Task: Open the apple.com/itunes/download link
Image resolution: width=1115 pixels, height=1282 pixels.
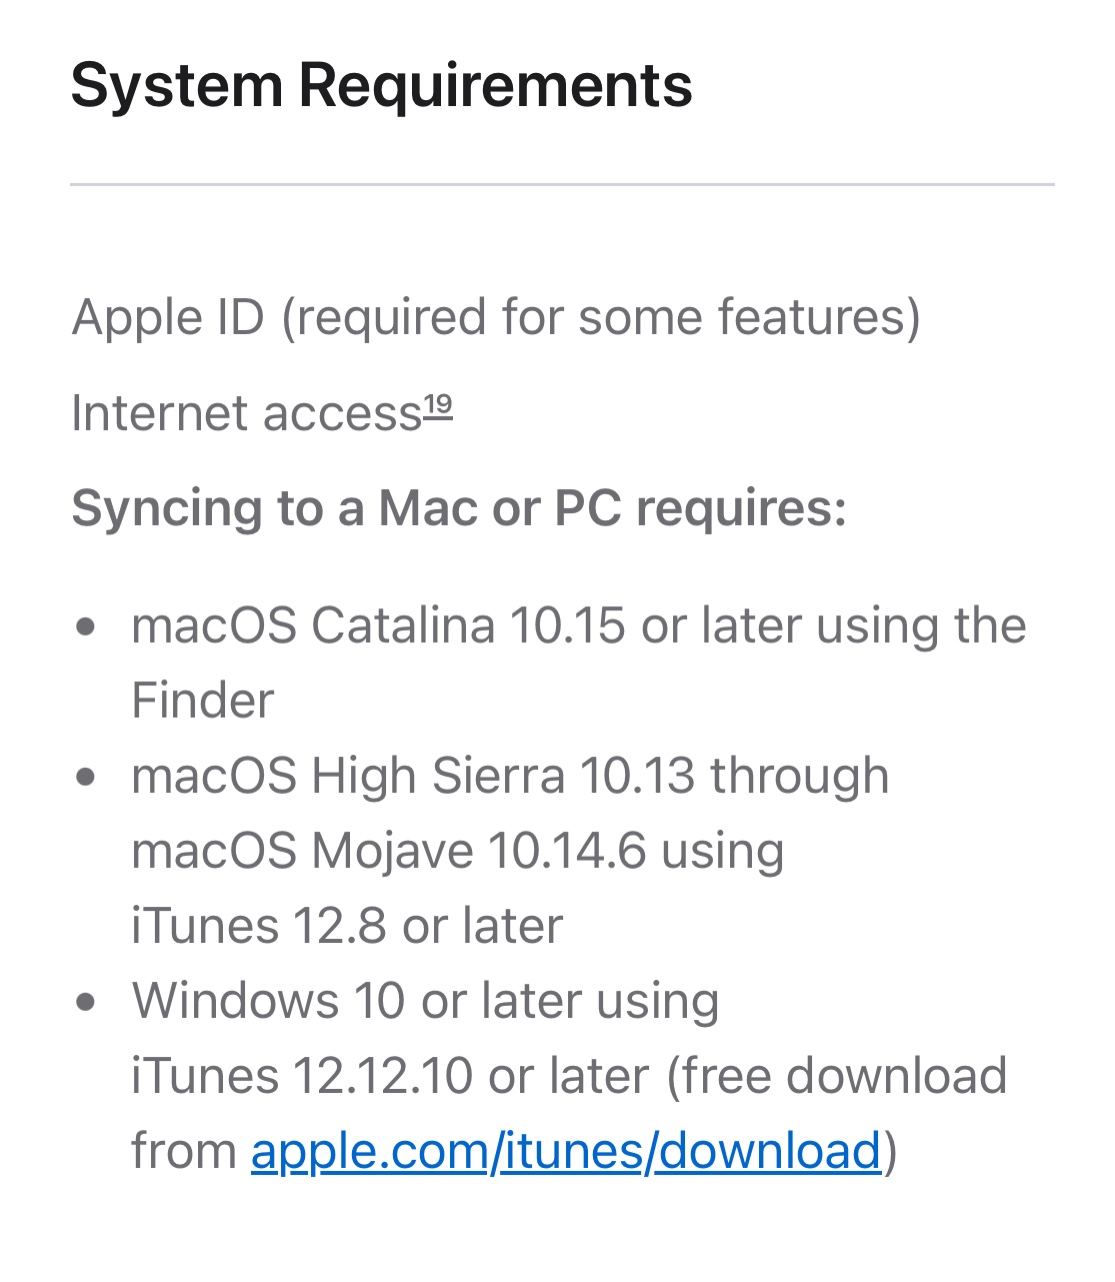Action: click(565, 1151)
